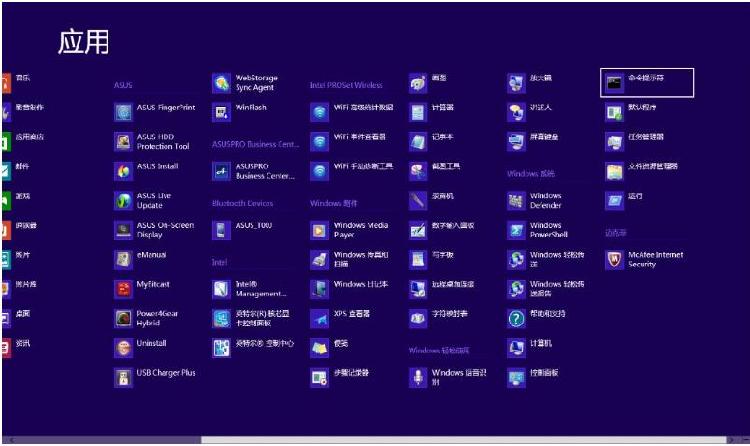Open 帮助和支持
The image size is (750, 446).
click(x=537, y=319)
